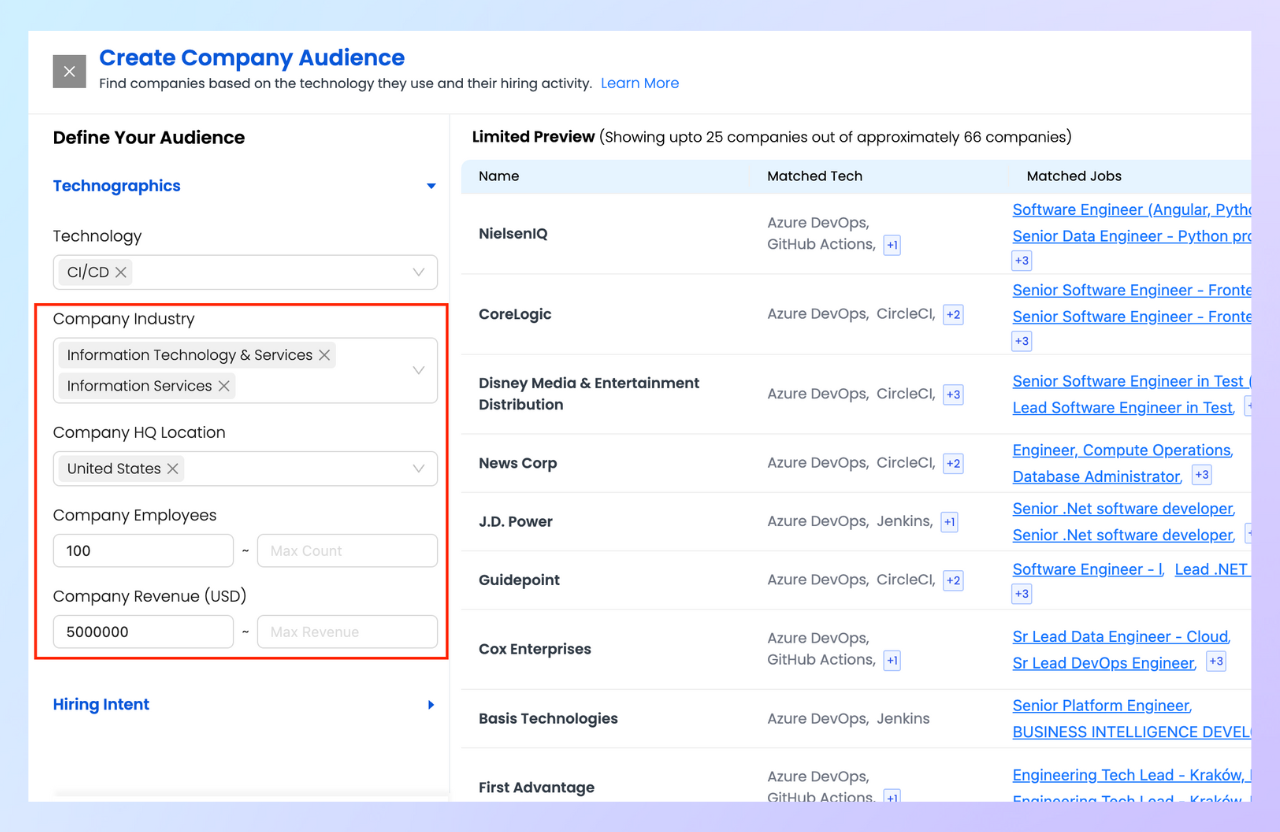1280x832 pixels.
Task: Open Senior Platform Engineer job link
Action: pos(1101,706)
